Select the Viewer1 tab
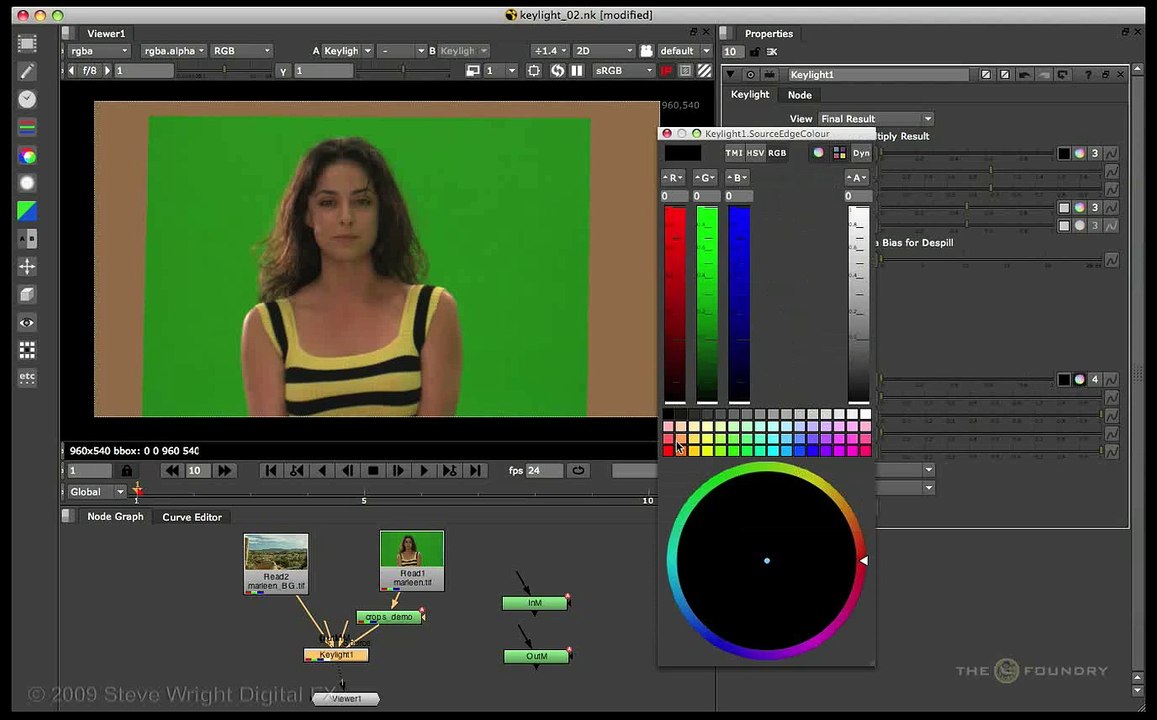This screenshot has height=720, width=1157. (x=106, y=33)
